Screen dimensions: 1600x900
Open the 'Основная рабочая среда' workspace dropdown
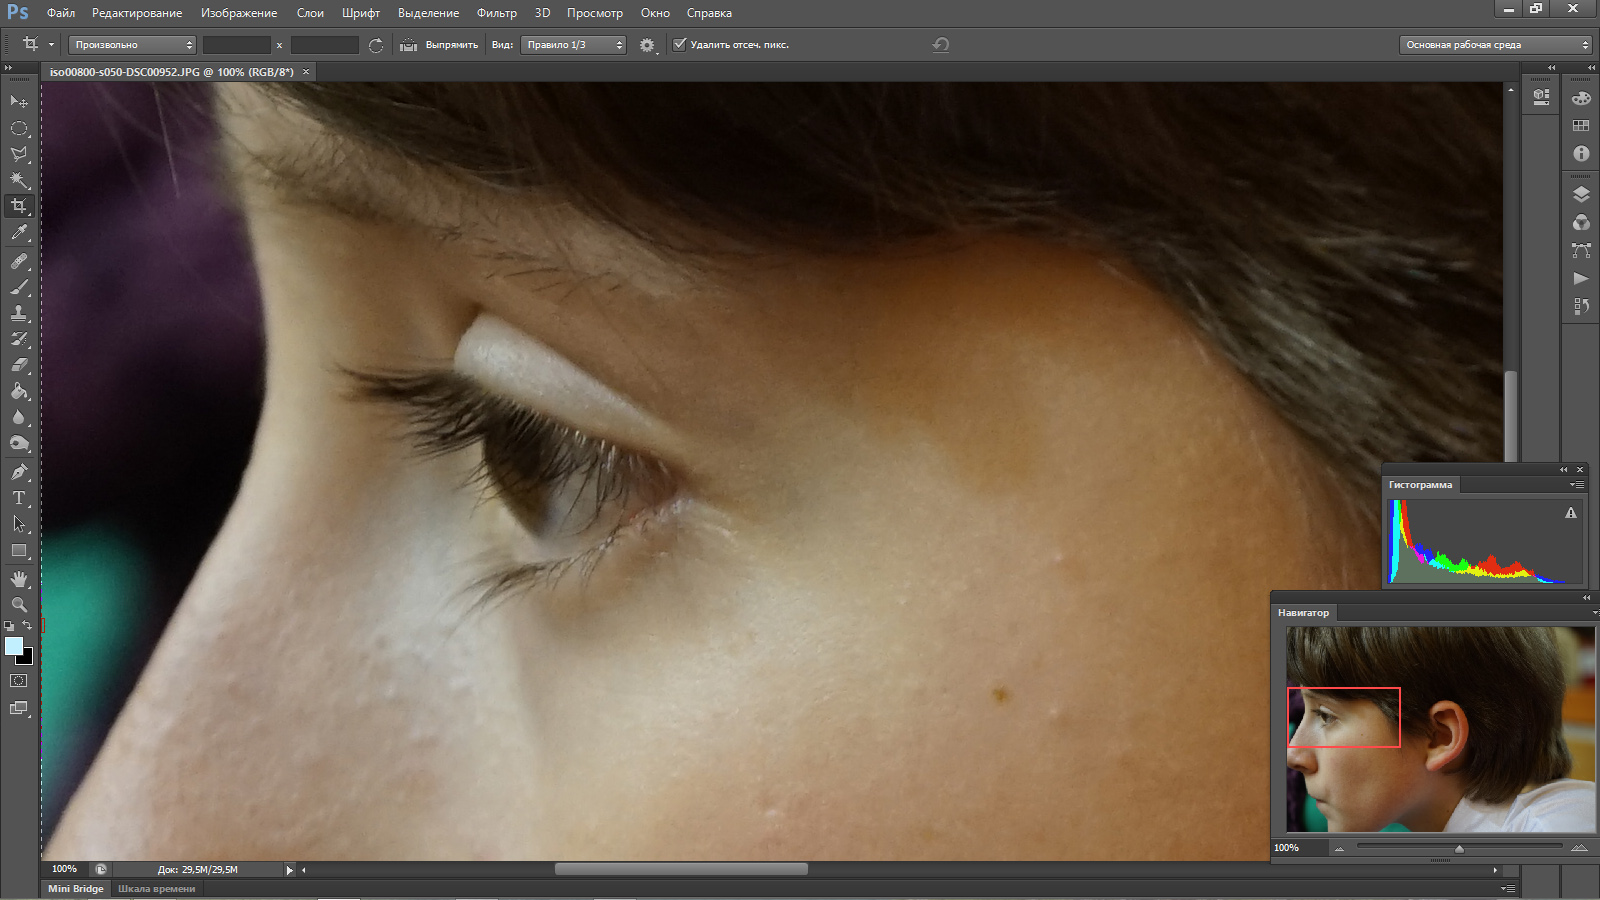1495,45
